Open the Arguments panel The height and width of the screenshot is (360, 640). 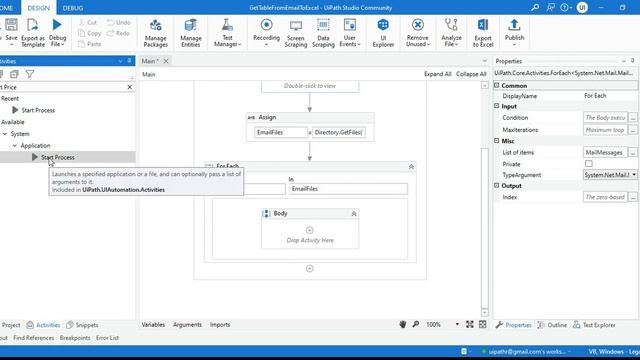187,324
